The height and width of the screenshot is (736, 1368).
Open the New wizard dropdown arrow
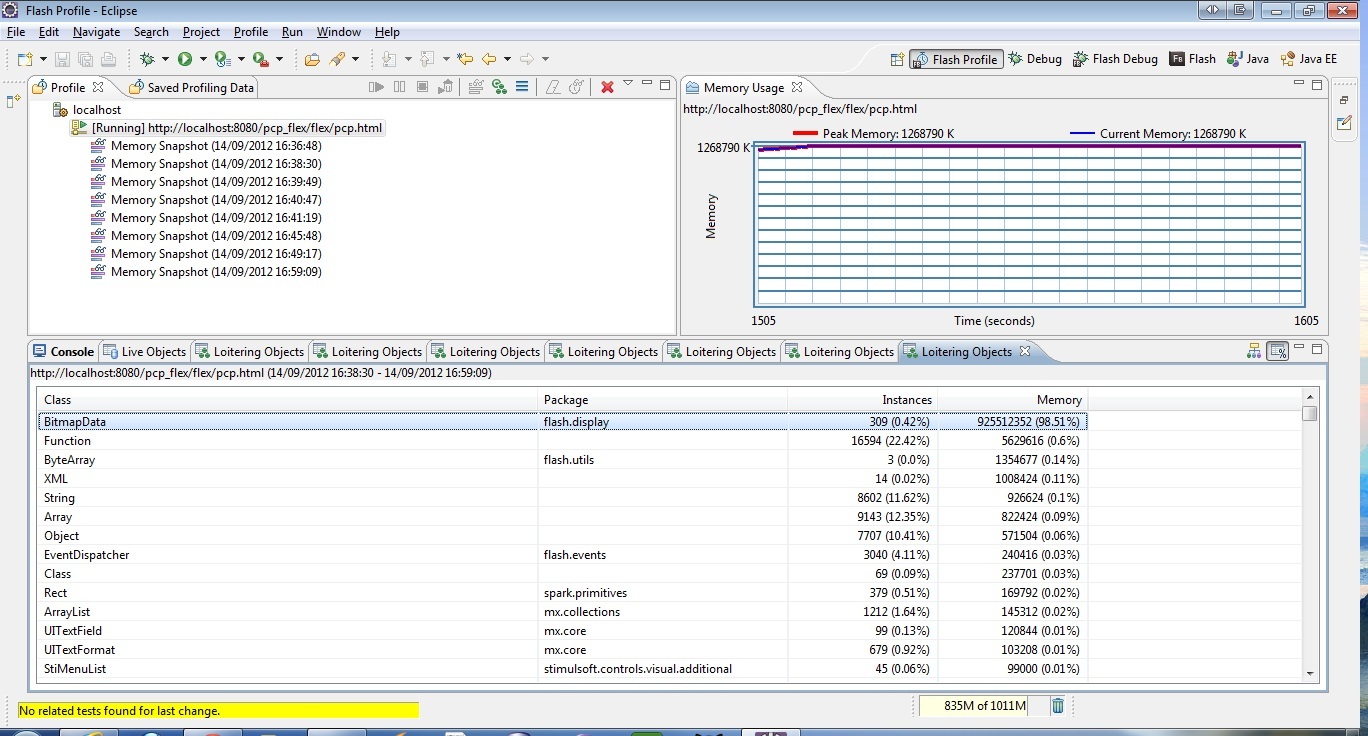[42, 60]
